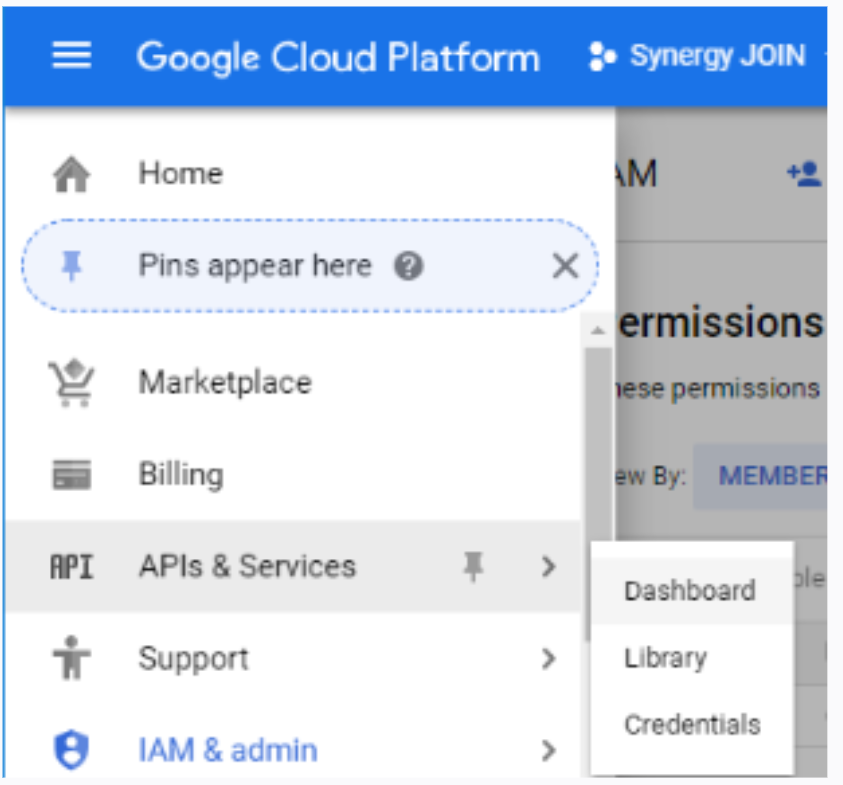Image resolution: width=843 pixels, height=785 pixels.
Task: Click the Home house icon
Action: [72, 174]
